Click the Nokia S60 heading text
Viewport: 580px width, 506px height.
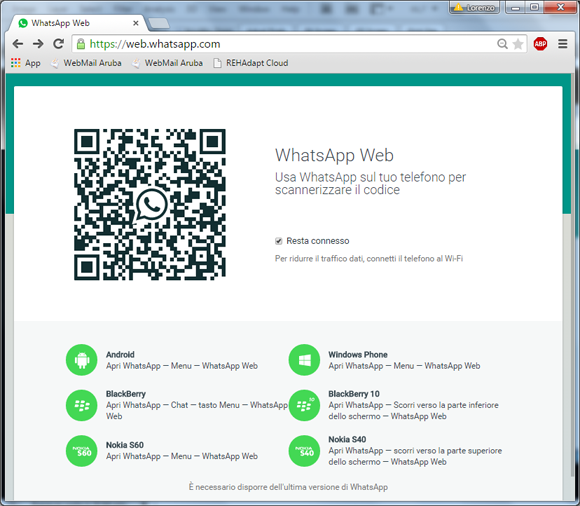pyautogui.click(x=125, y=445)
